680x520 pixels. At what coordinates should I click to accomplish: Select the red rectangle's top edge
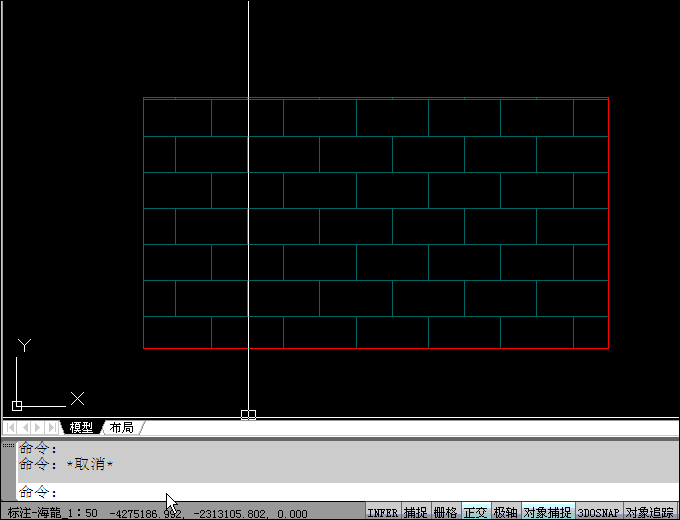376,98
